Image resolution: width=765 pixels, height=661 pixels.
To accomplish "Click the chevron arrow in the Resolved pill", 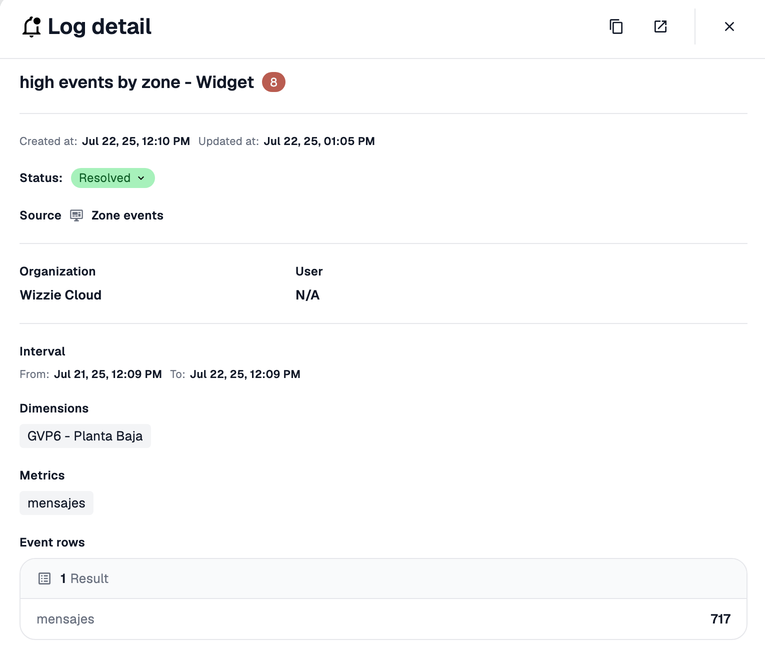I will 141,178.
